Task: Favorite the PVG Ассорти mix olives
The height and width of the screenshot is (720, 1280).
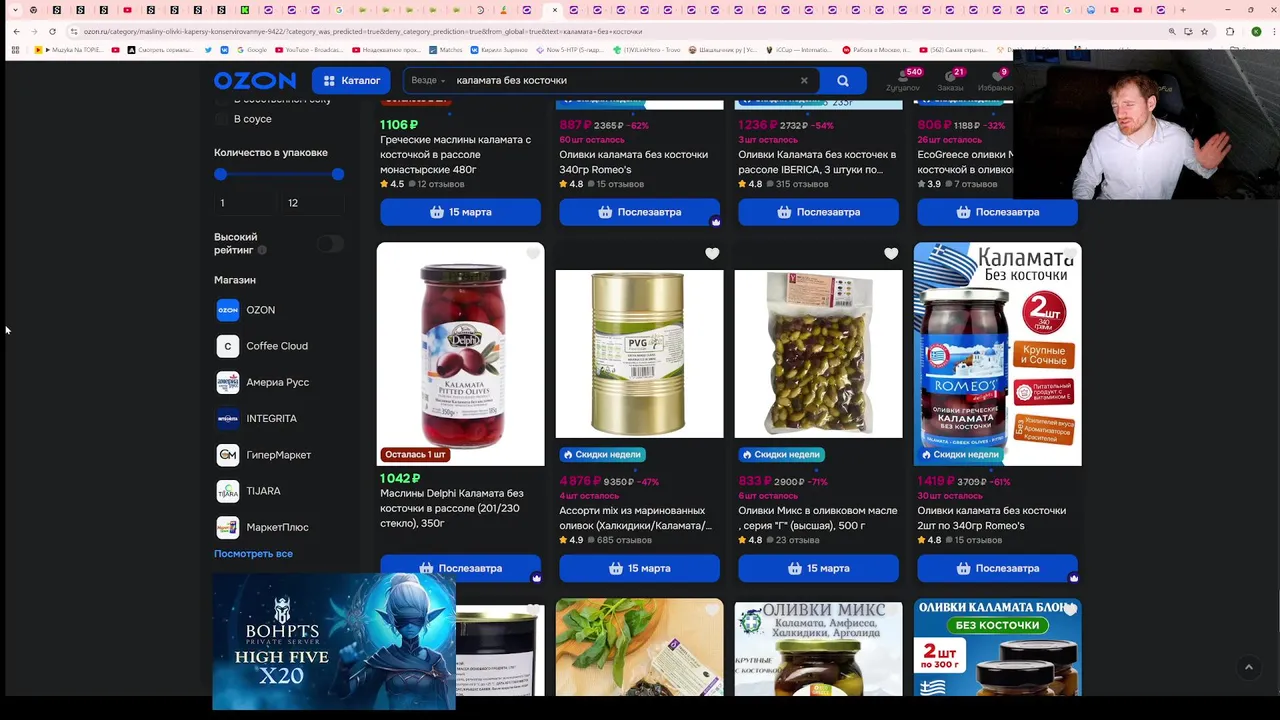Action: (x=712, y=254)
